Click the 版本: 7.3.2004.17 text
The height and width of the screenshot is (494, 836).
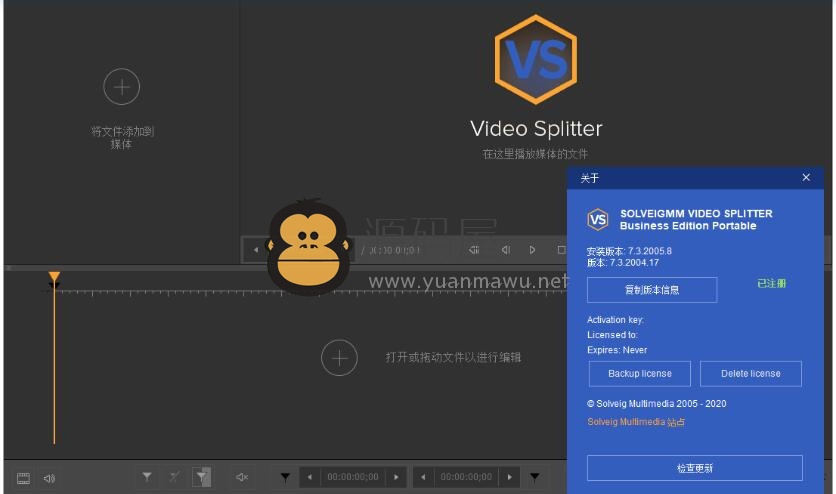click(623, 263)
